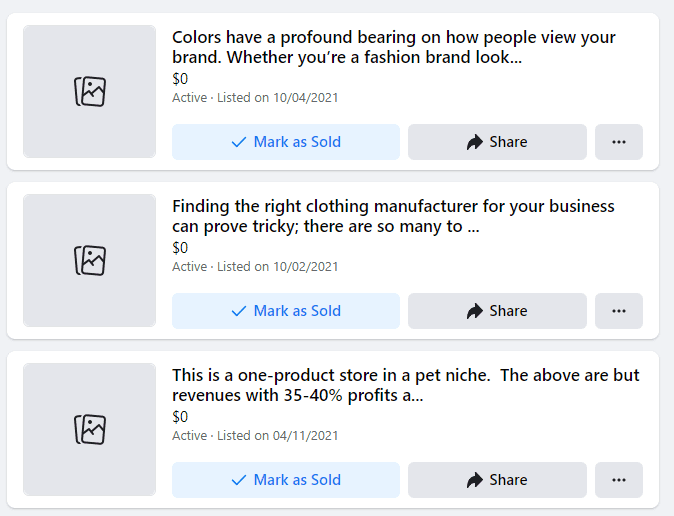Mark clothing manufacturer listing as sold
Image resolution: width=674 pixels, height=516 pixels.
point(286,311)
